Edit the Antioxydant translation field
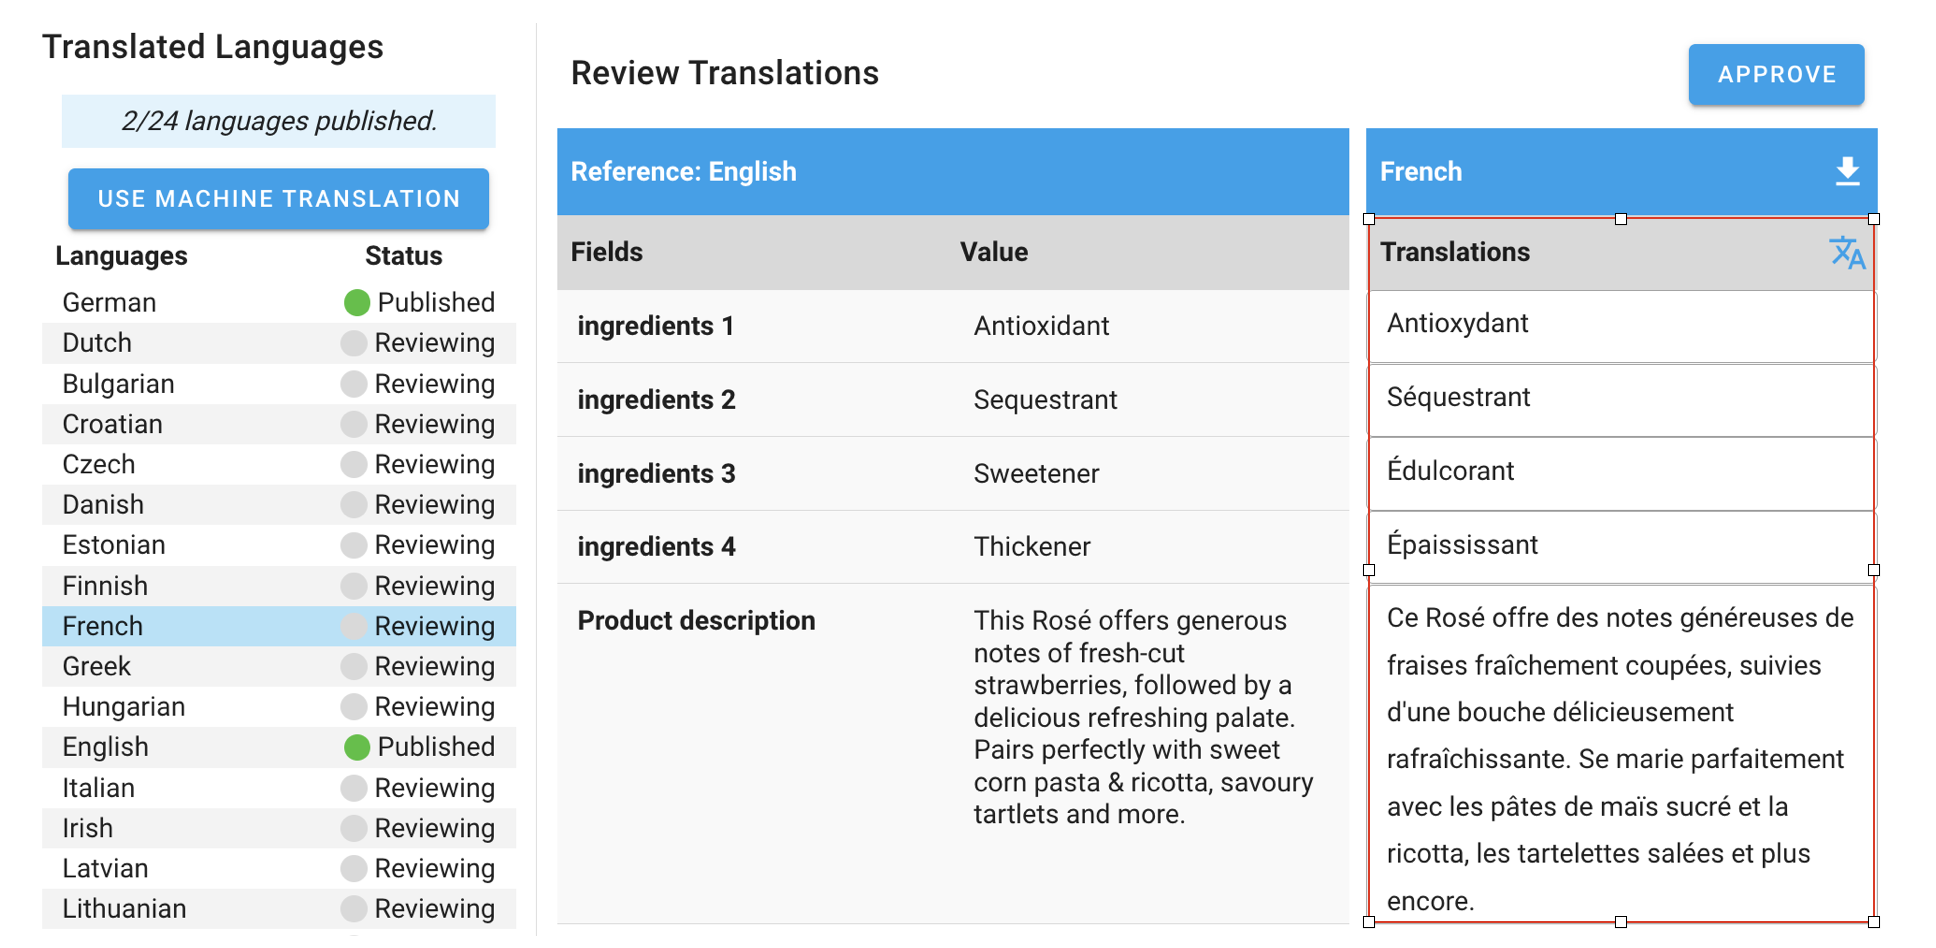Viewport: 1936px width, 948px height. click(1620, 324)
